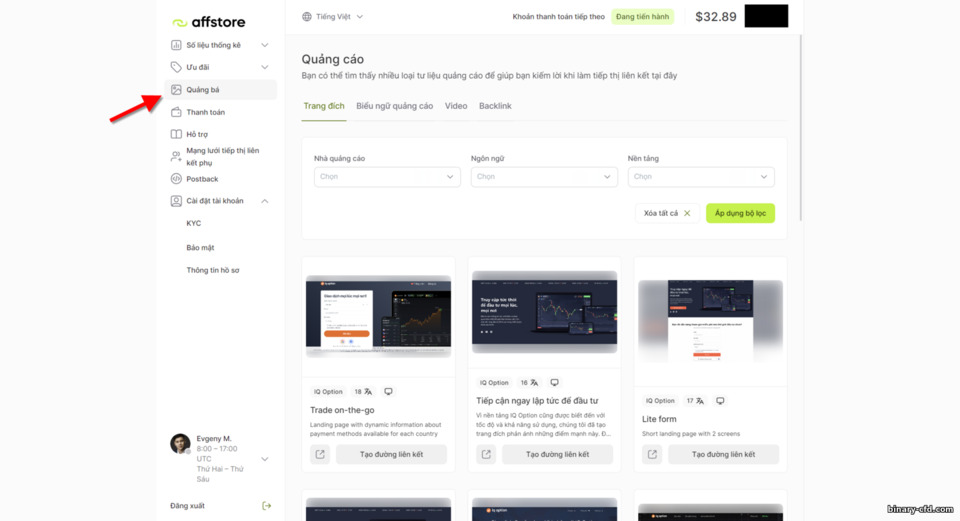Screen dimensions: 960x521
Task: Expand Số liệu thống kê menu chevron
Action: point(264,45)
